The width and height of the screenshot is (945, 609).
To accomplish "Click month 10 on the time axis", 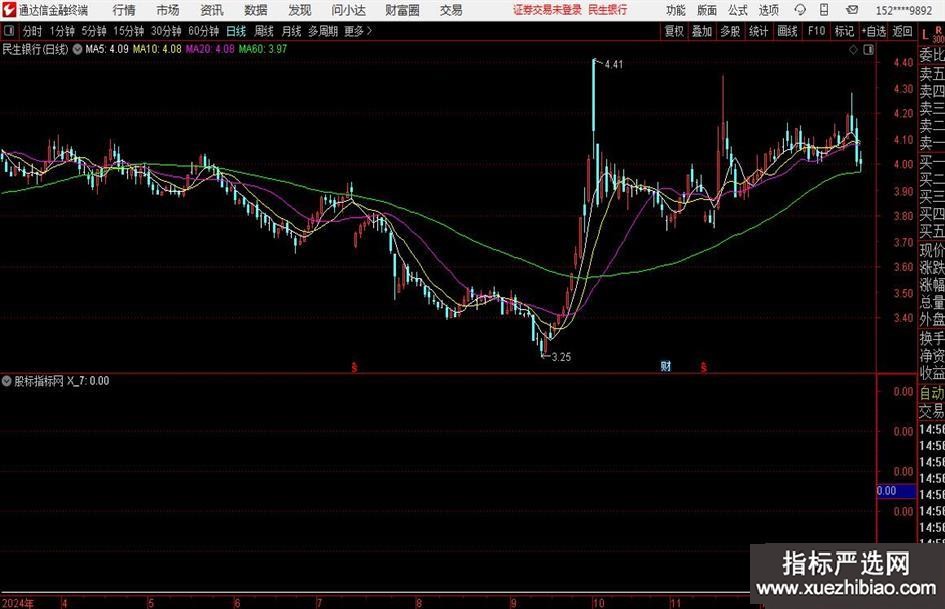I will coord(598,603).
